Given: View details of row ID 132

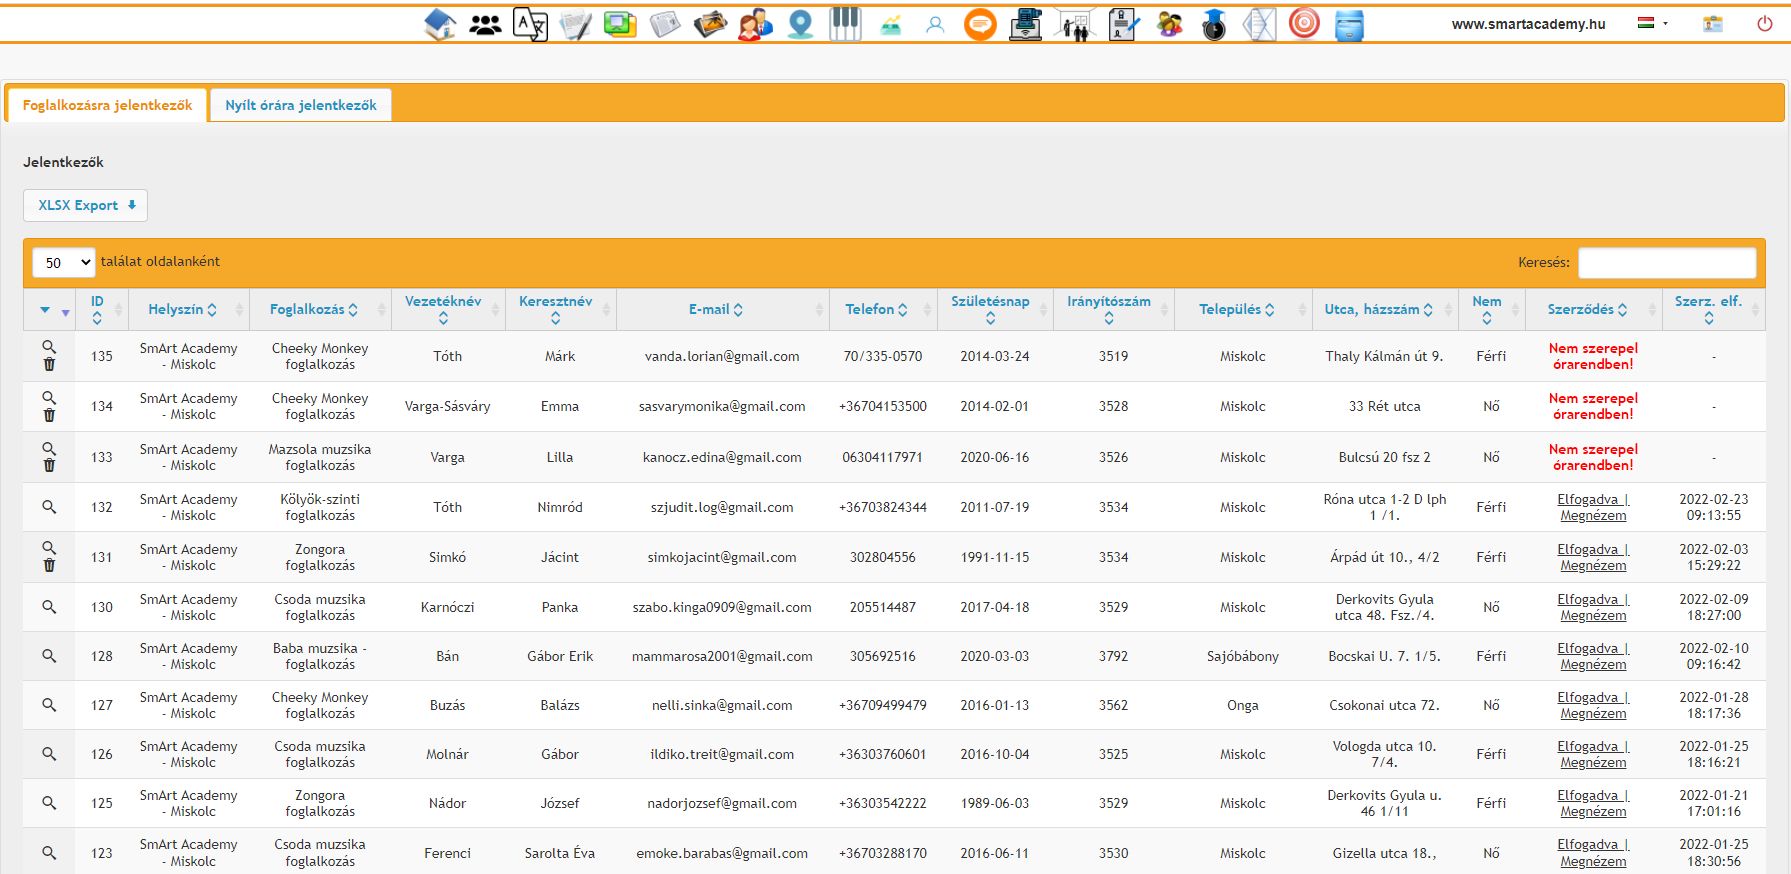Looking at the screenshot, I should 49,507.
